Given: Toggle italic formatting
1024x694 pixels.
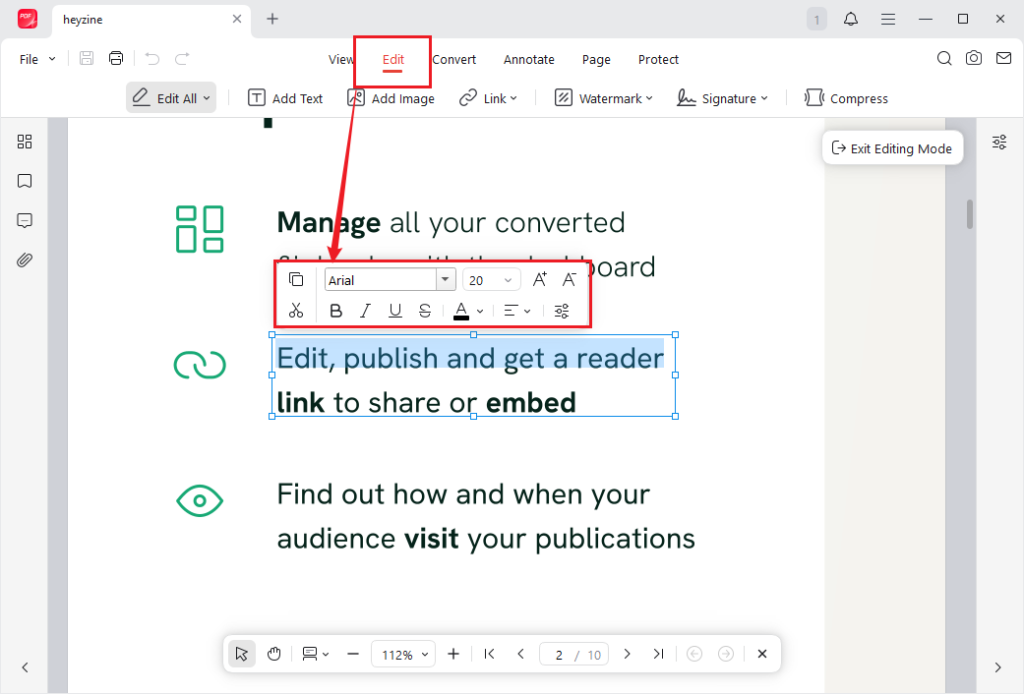Looking at the screenshot, I should [x=365, y=311].
